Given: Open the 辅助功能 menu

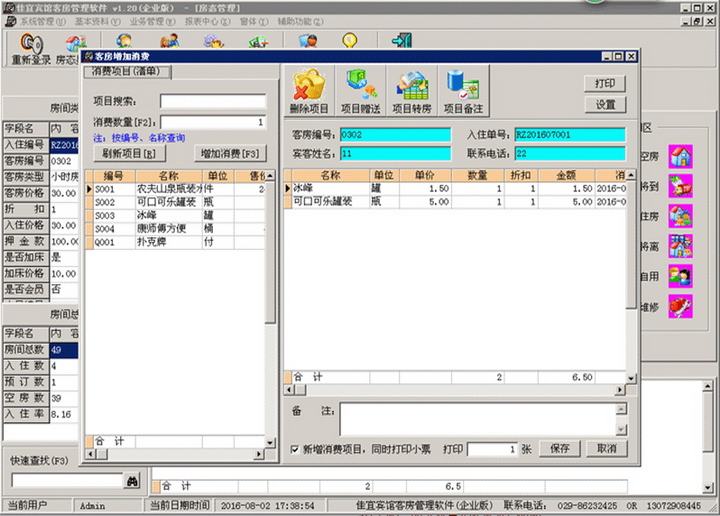Looking at the screenshot, I should point(300,22).
